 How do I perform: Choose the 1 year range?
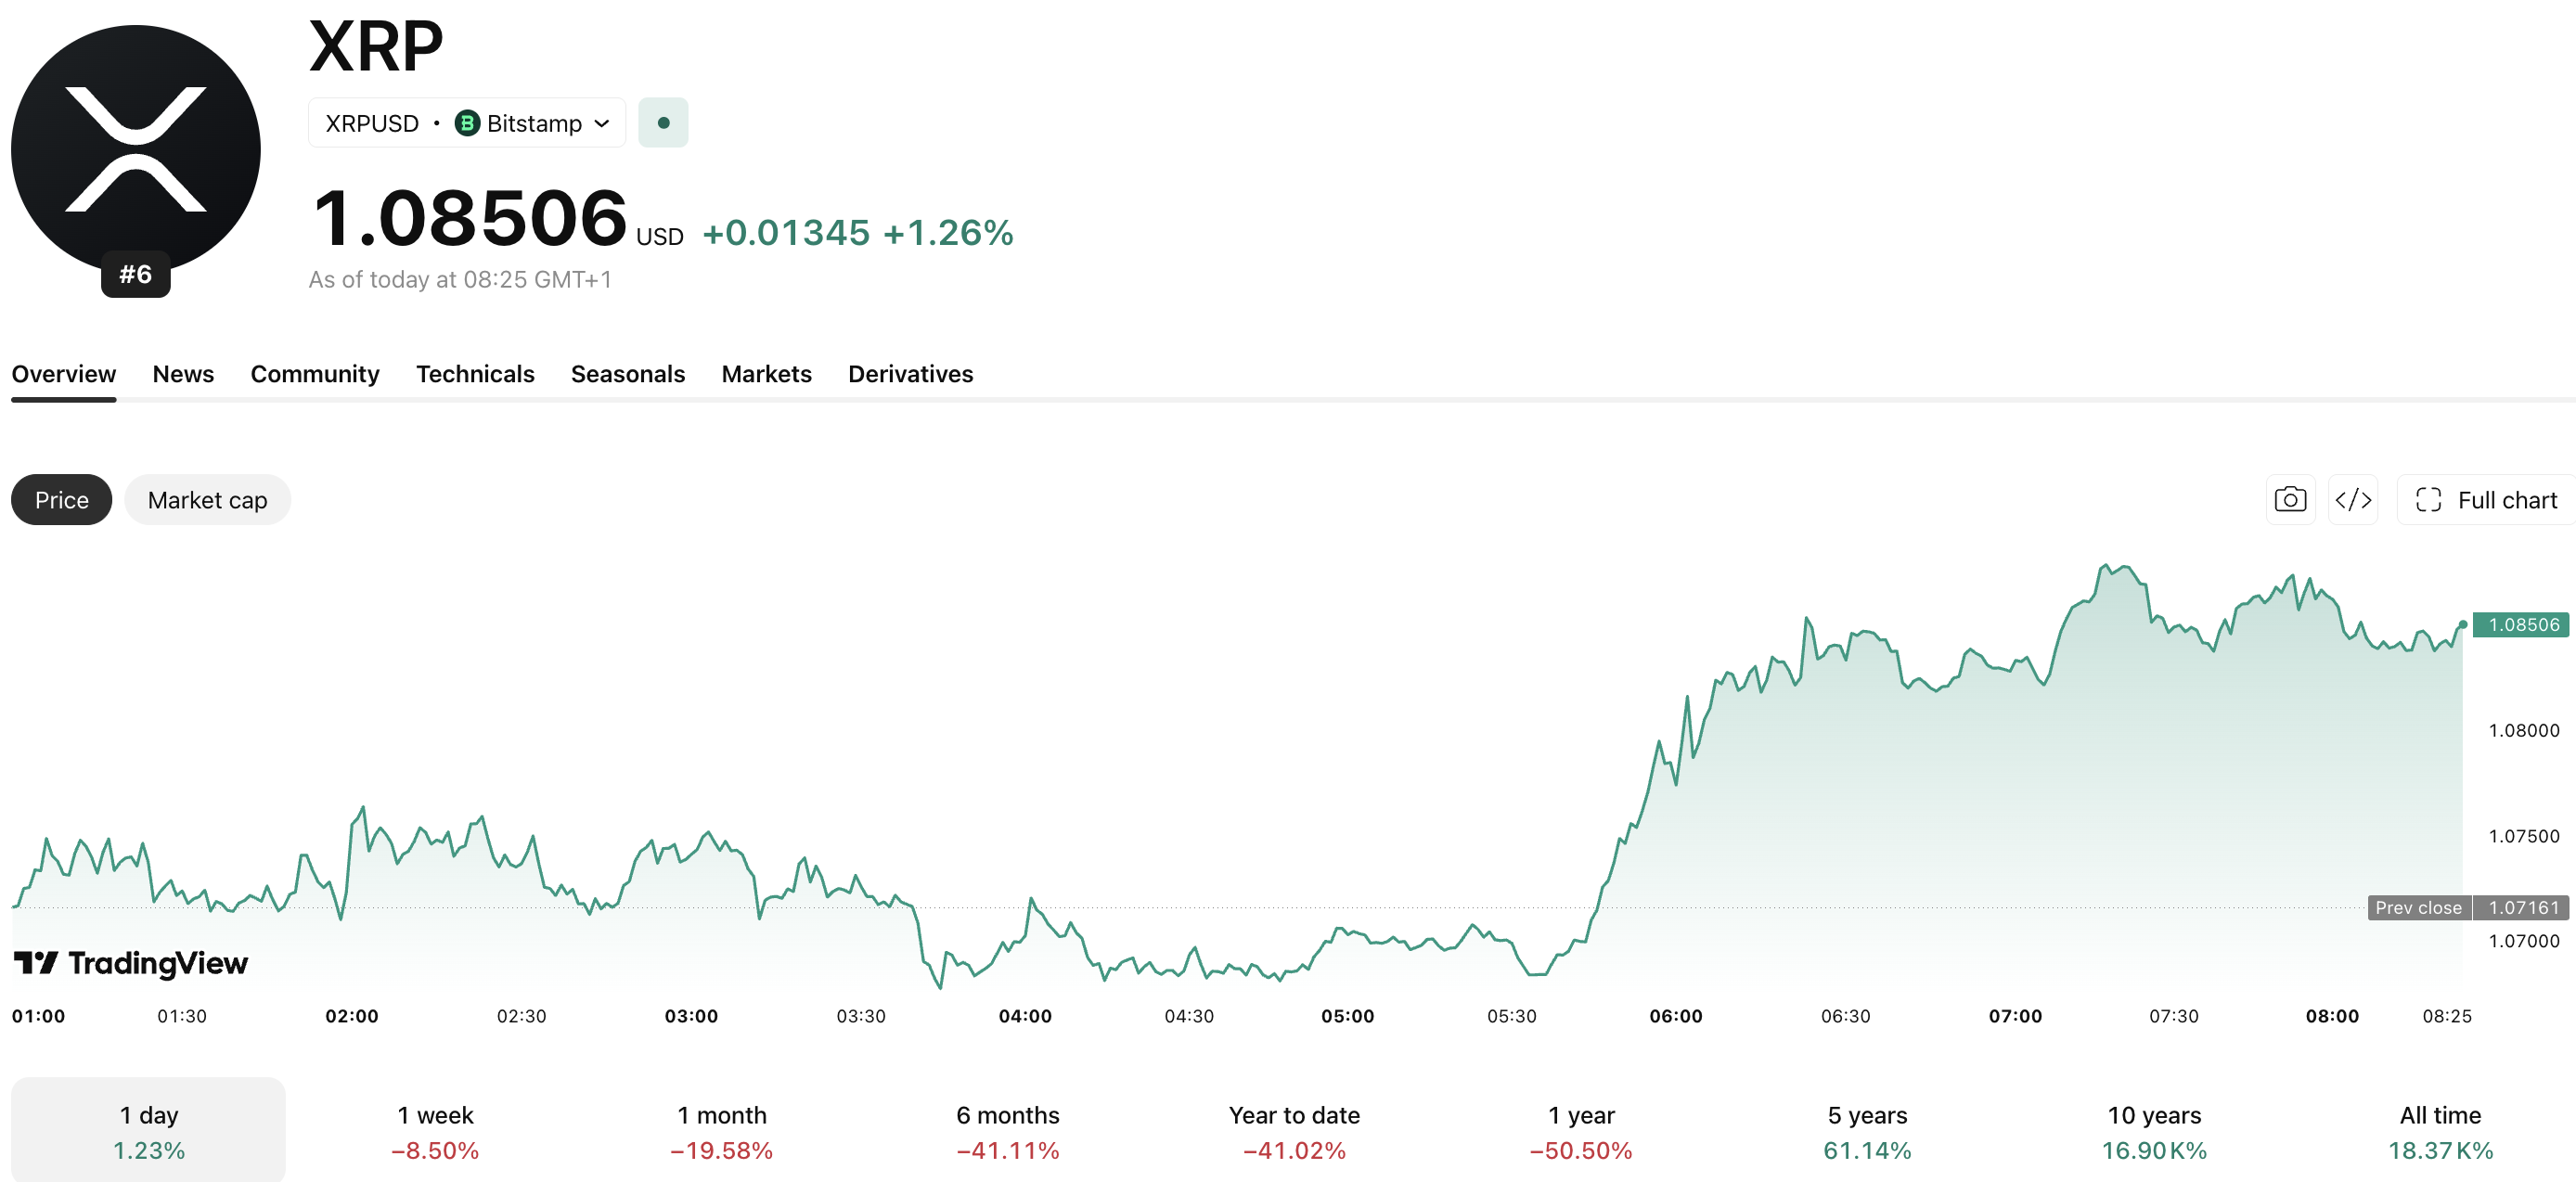click(1581, 1131)
